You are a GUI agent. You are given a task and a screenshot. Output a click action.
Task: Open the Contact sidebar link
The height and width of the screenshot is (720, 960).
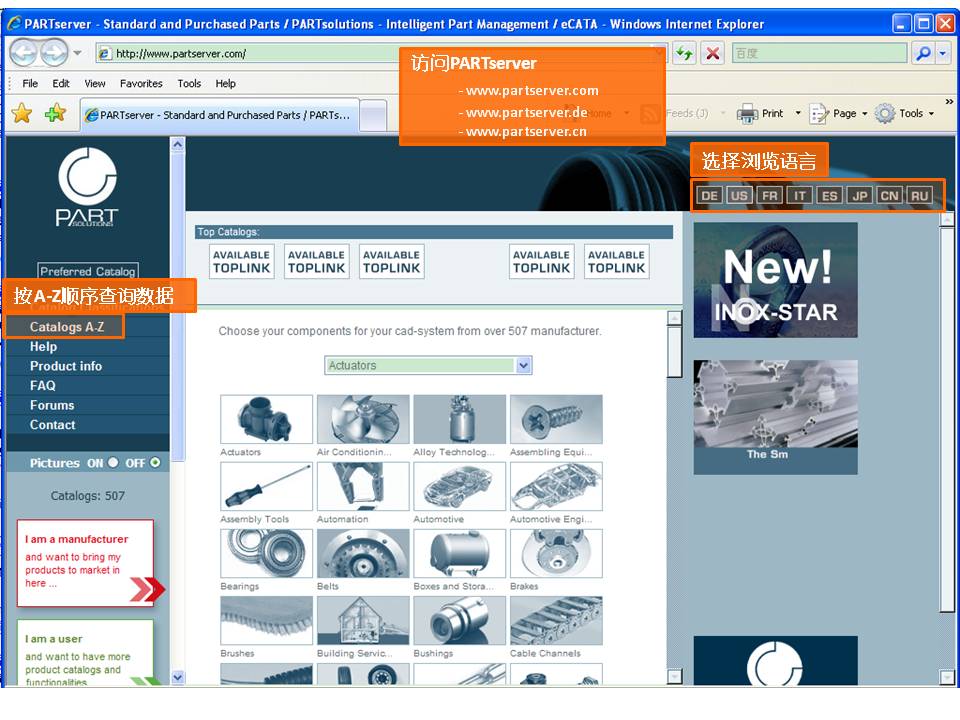[53, 425]
